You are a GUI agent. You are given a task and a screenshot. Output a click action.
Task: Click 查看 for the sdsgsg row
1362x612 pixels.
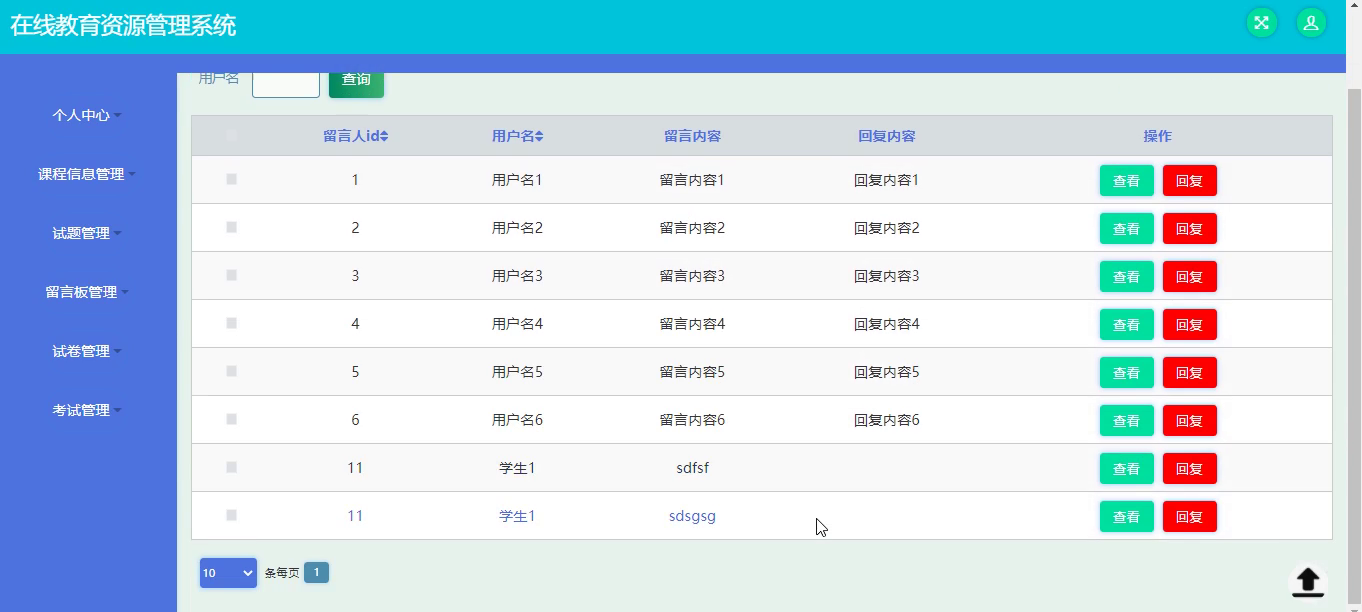1126,517
